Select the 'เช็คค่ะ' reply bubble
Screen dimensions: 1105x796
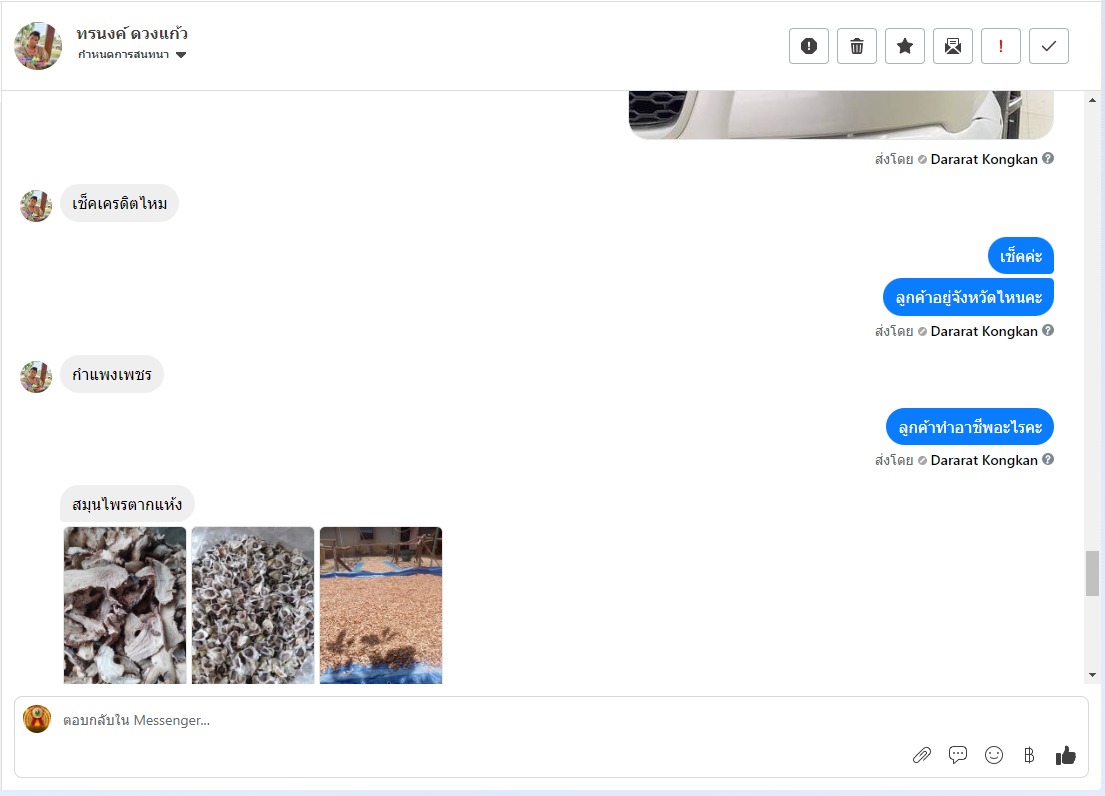tap(1020, 256)
